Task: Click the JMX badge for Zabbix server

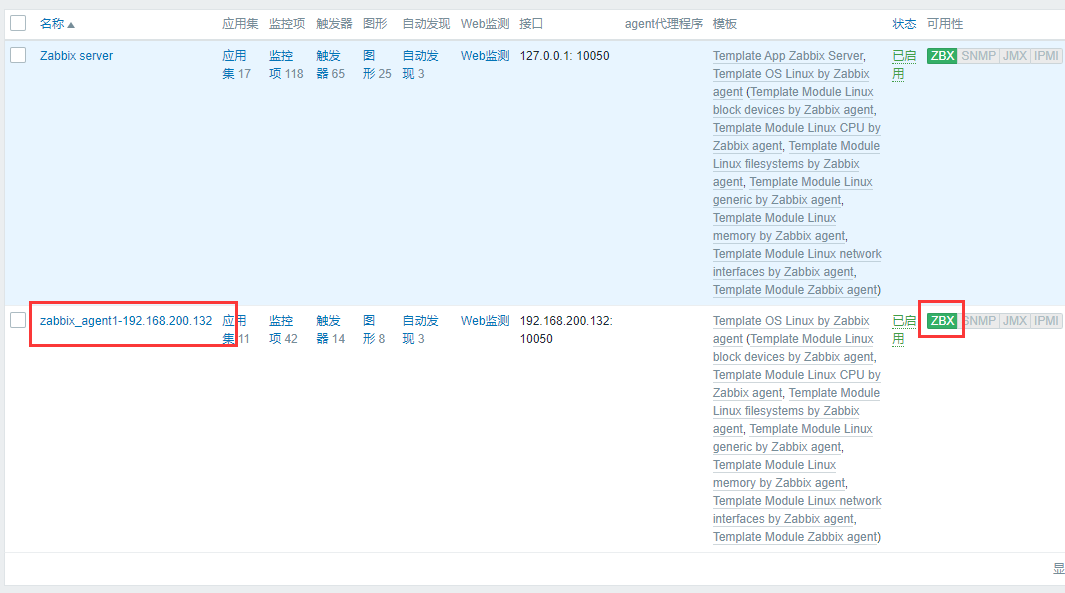Action: [1015, 56]
